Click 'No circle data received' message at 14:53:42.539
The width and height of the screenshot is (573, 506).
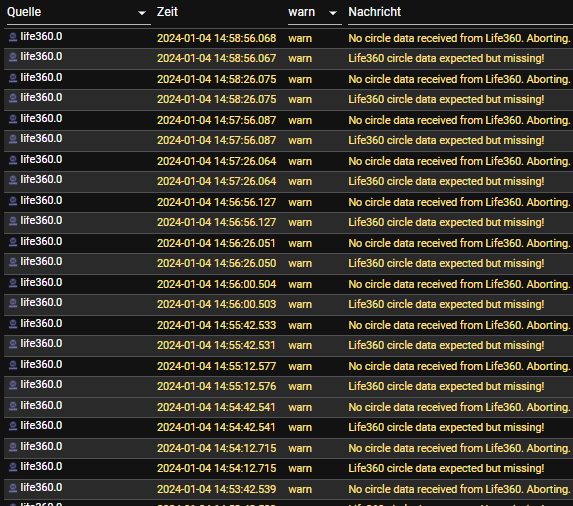tap(459, 489)
